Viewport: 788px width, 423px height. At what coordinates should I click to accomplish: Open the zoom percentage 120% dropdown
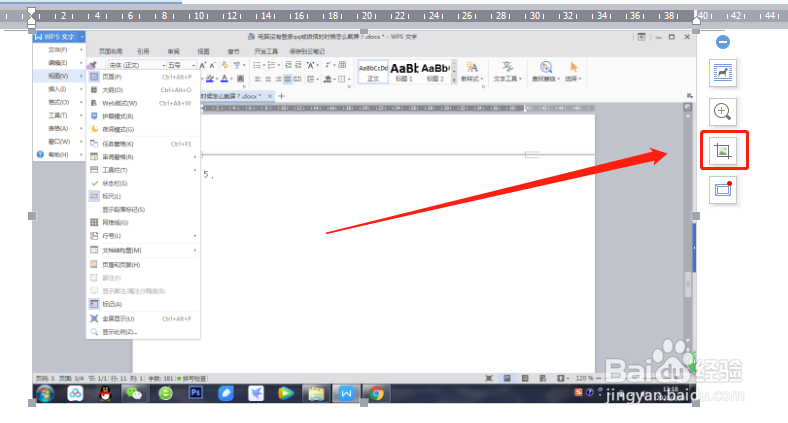584,378
